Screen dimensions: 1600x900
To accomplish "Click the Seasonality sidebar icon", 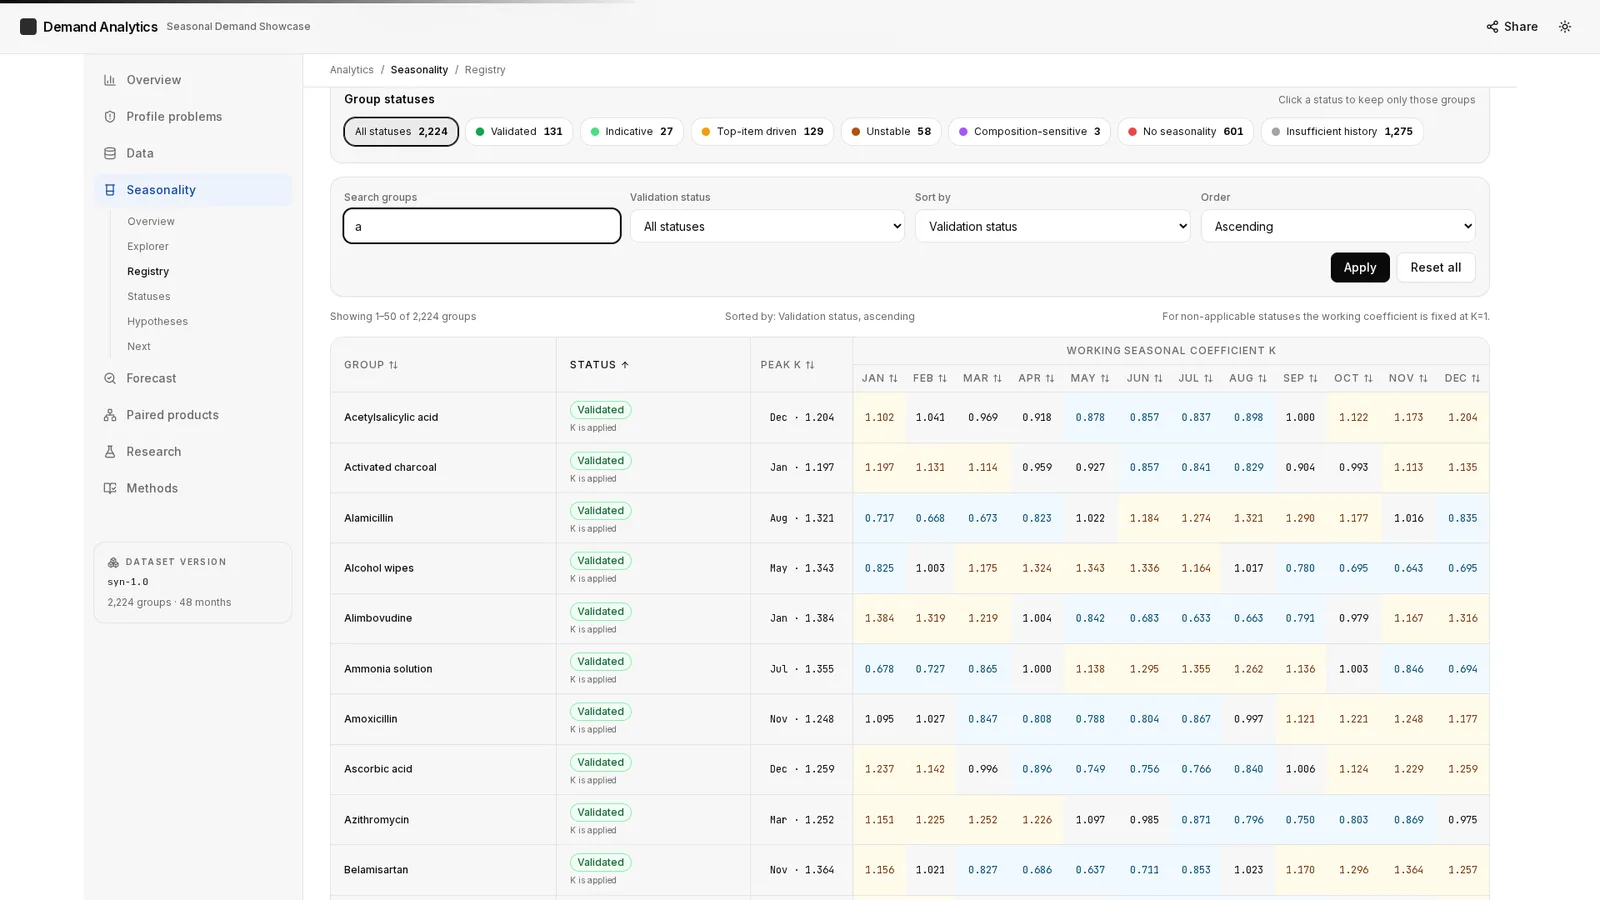I will 110,190.
